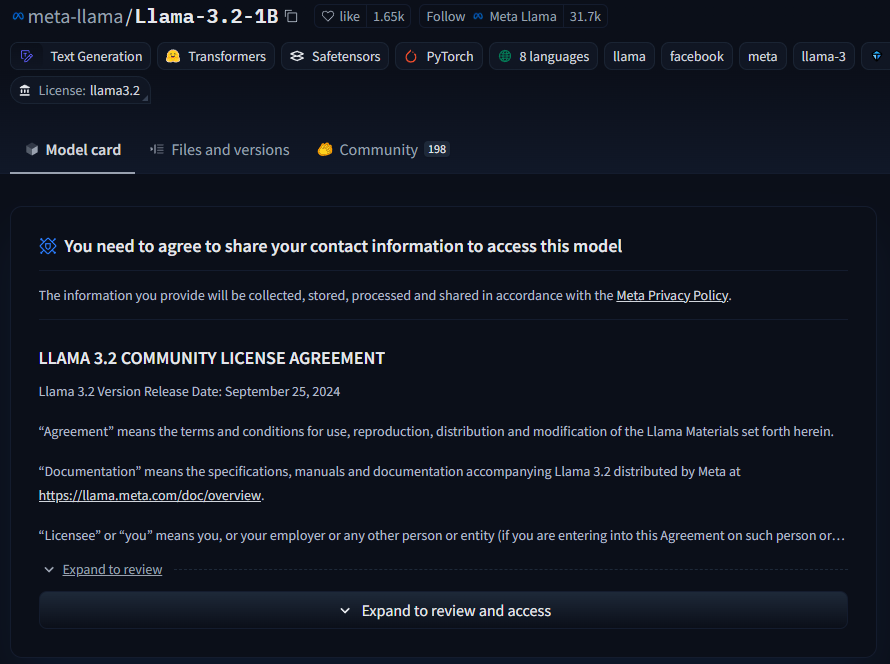
Task: Select the llama-3 tag
Action: point(824,56)
